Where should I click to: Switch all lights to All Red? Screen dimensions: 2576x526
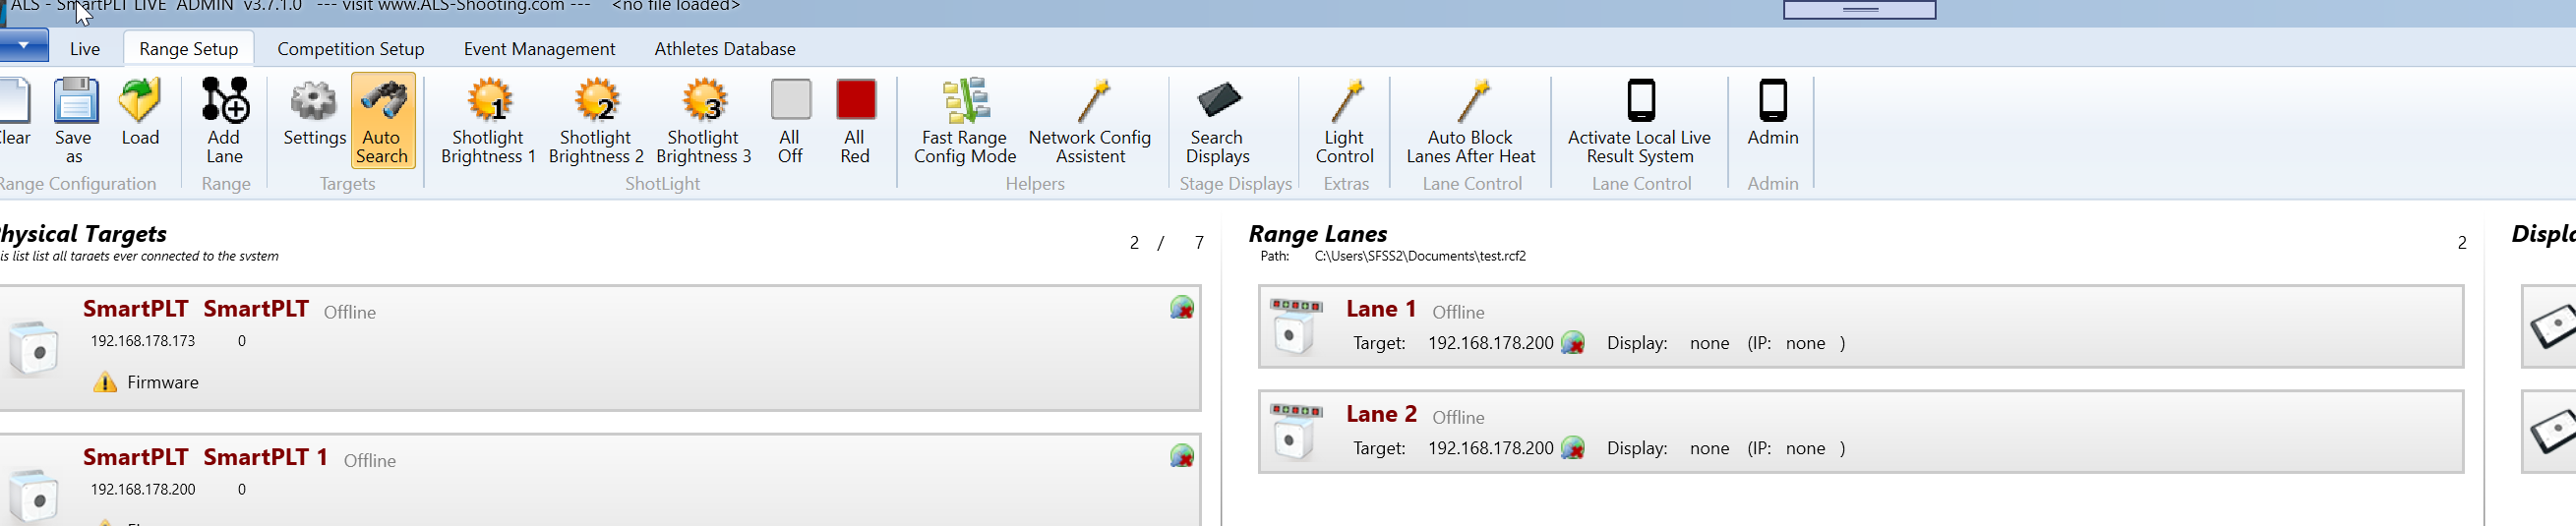[x=855, y=120]
